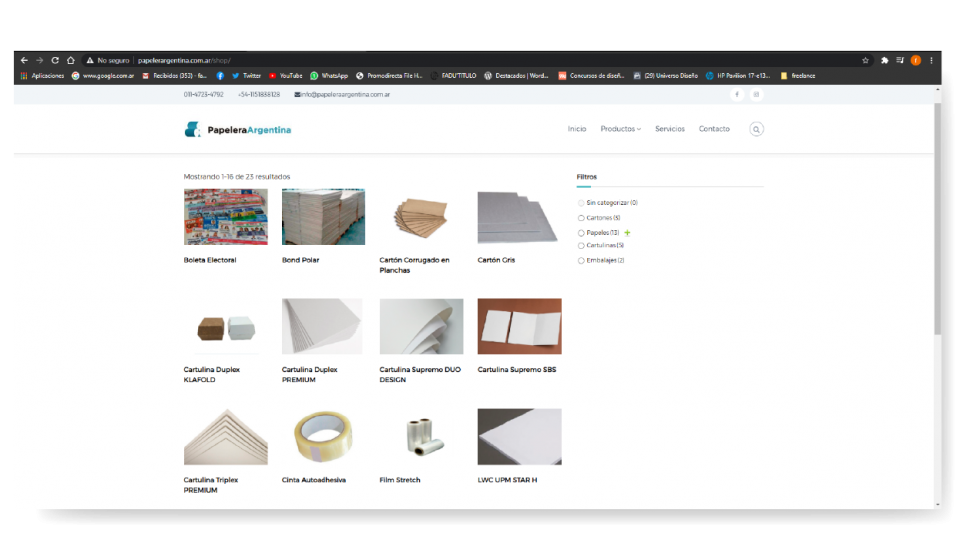
Task: Click the info@papeleraargentina.com.ar email link
Action: coord(345,94)
